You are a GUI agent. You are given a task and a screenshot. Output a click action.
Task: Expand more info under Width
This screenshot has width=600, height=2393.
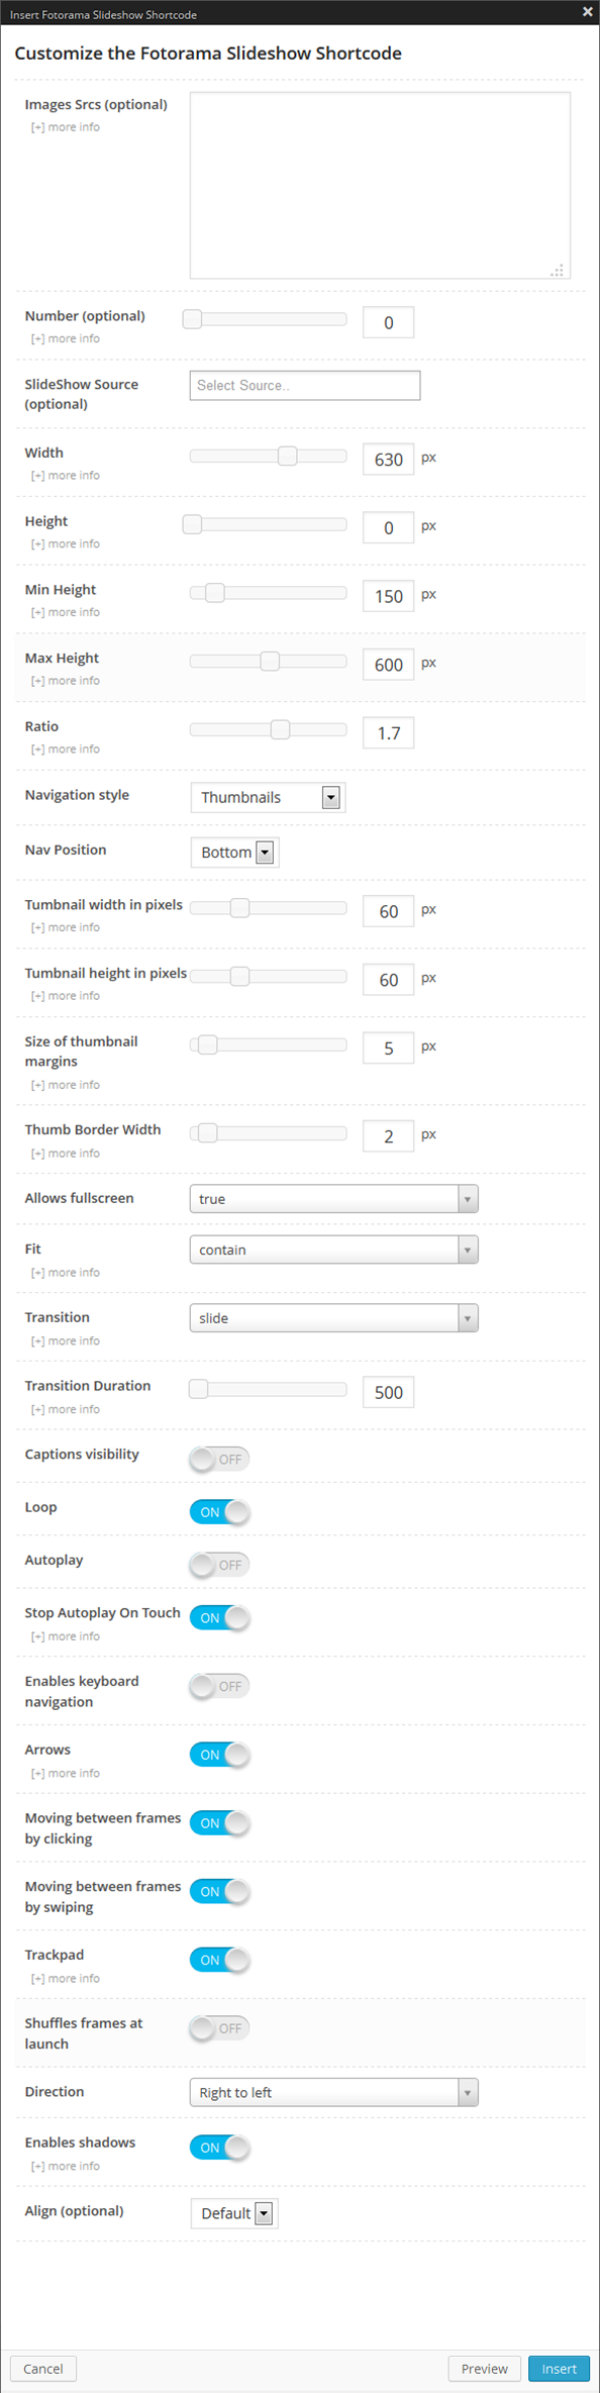click(63, 475)
